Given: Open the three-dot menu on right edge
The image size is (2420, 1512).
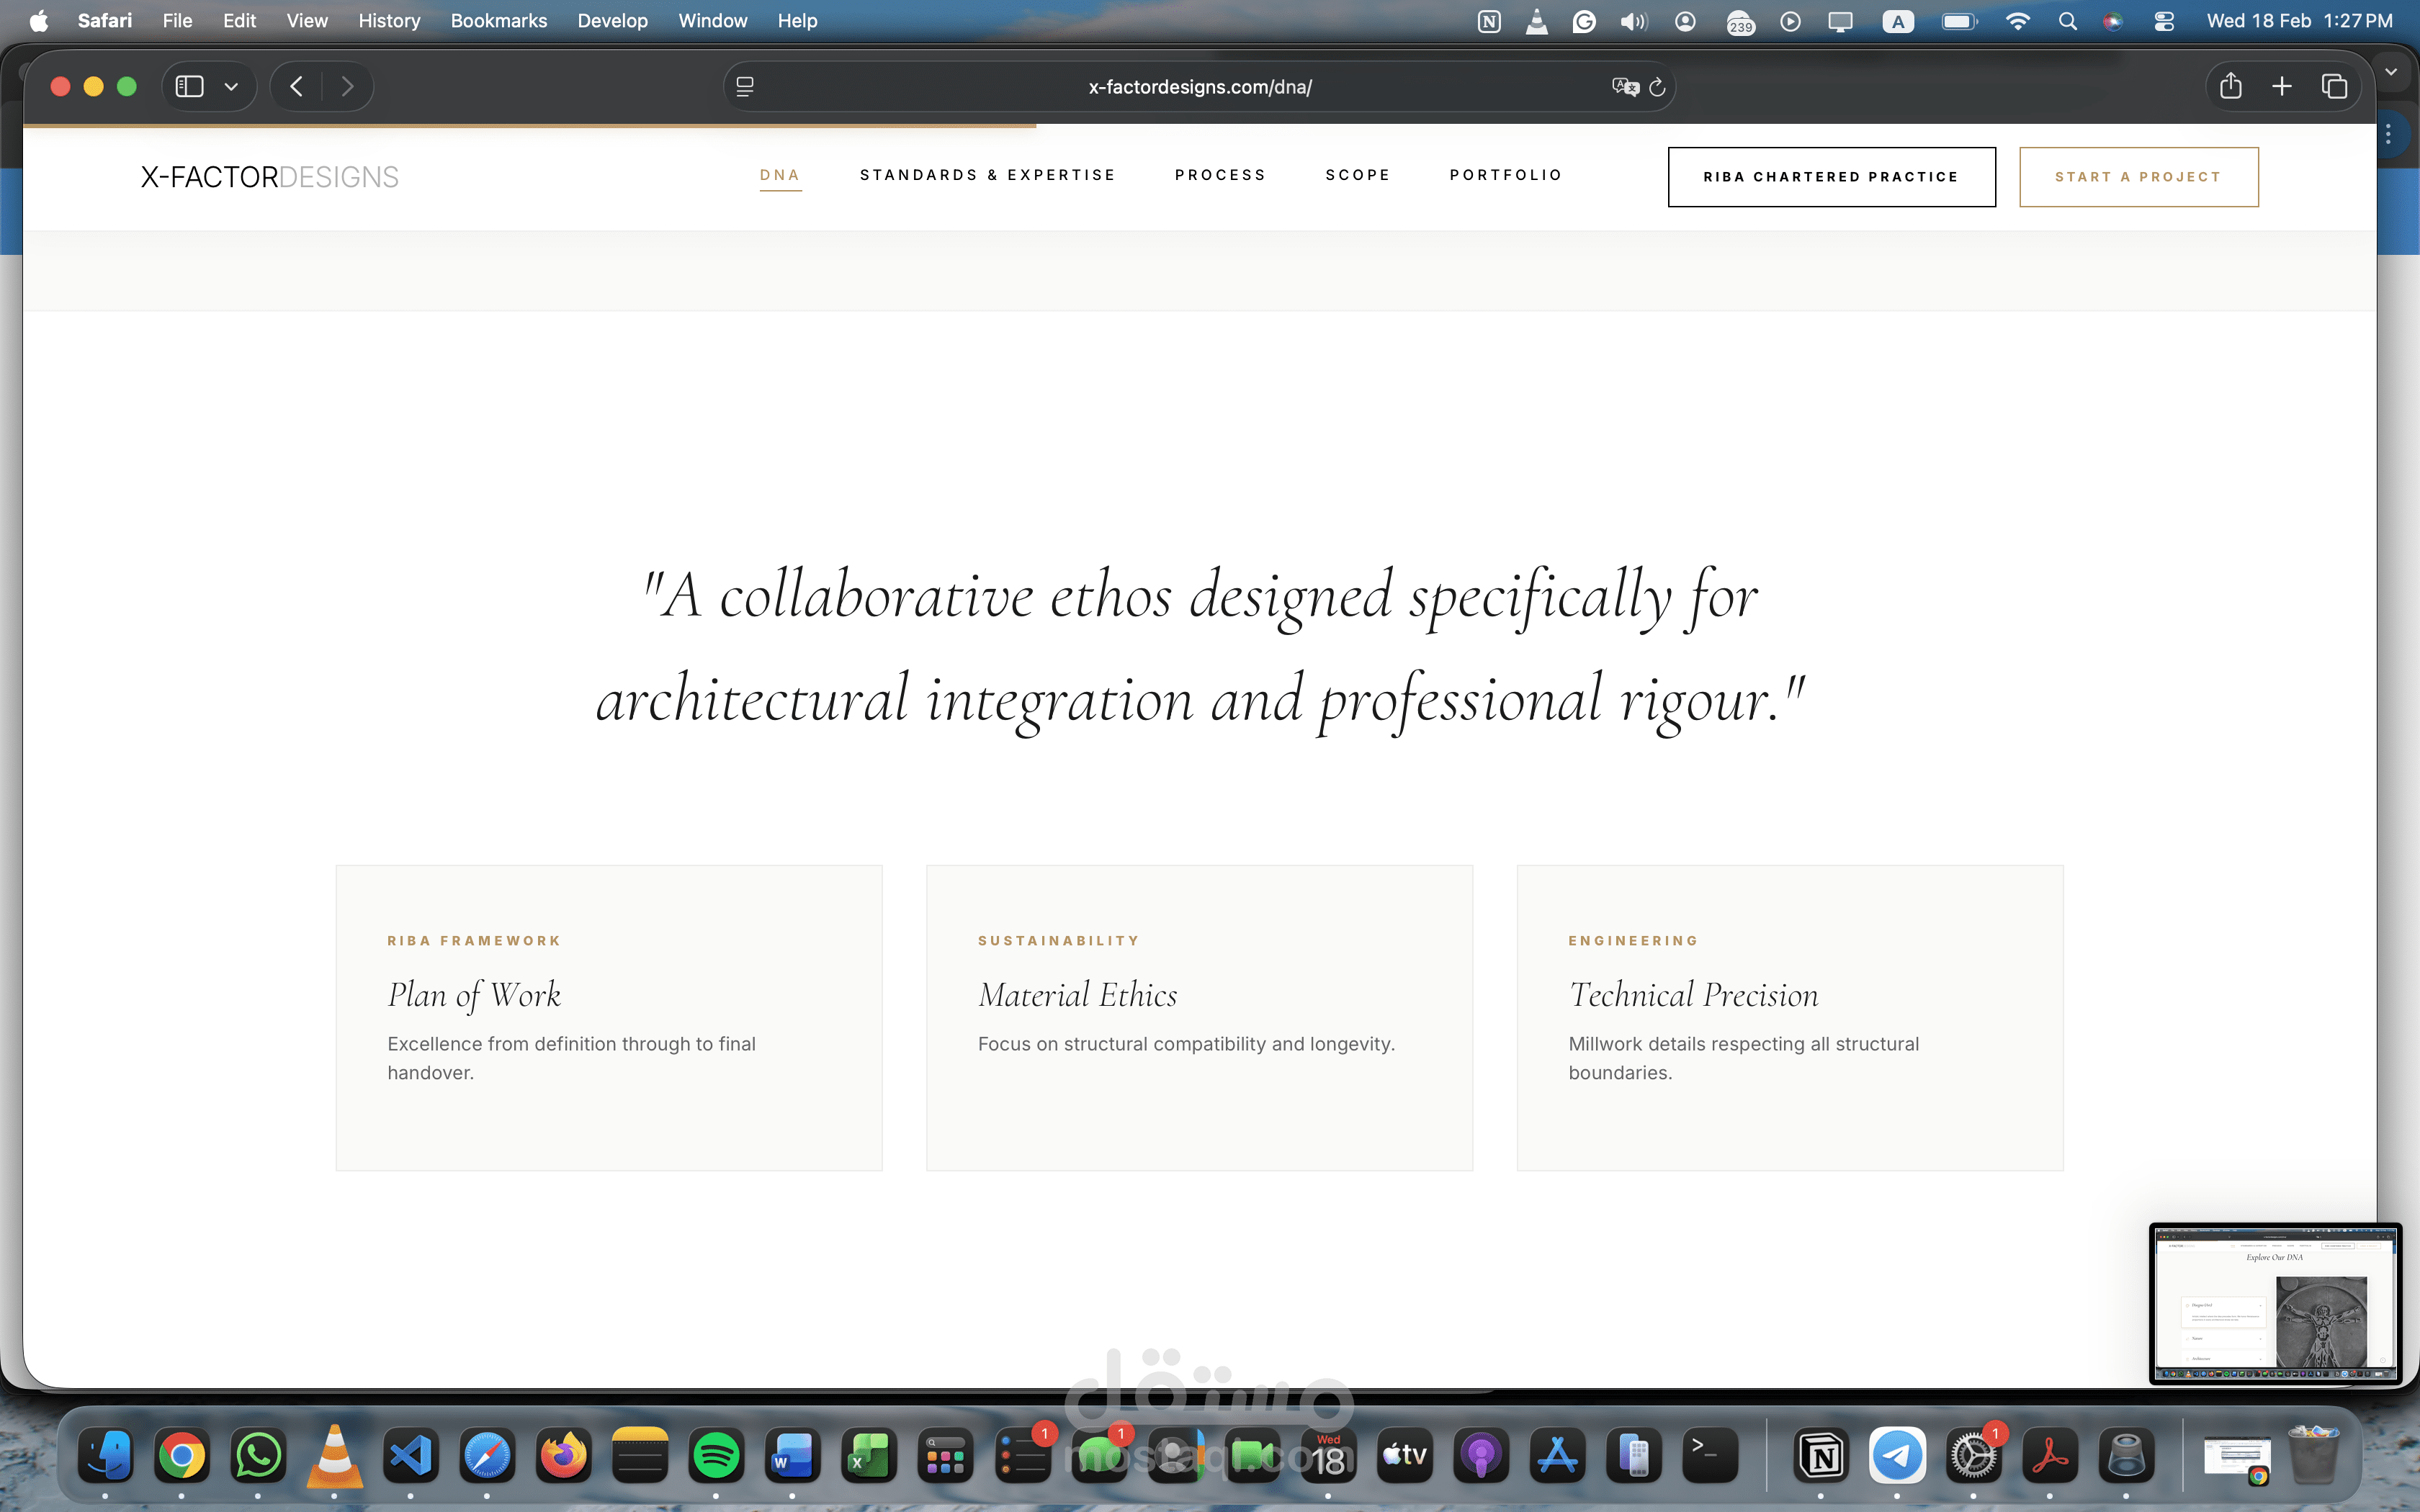Looking at the screenshot, I should point(2388,134).
